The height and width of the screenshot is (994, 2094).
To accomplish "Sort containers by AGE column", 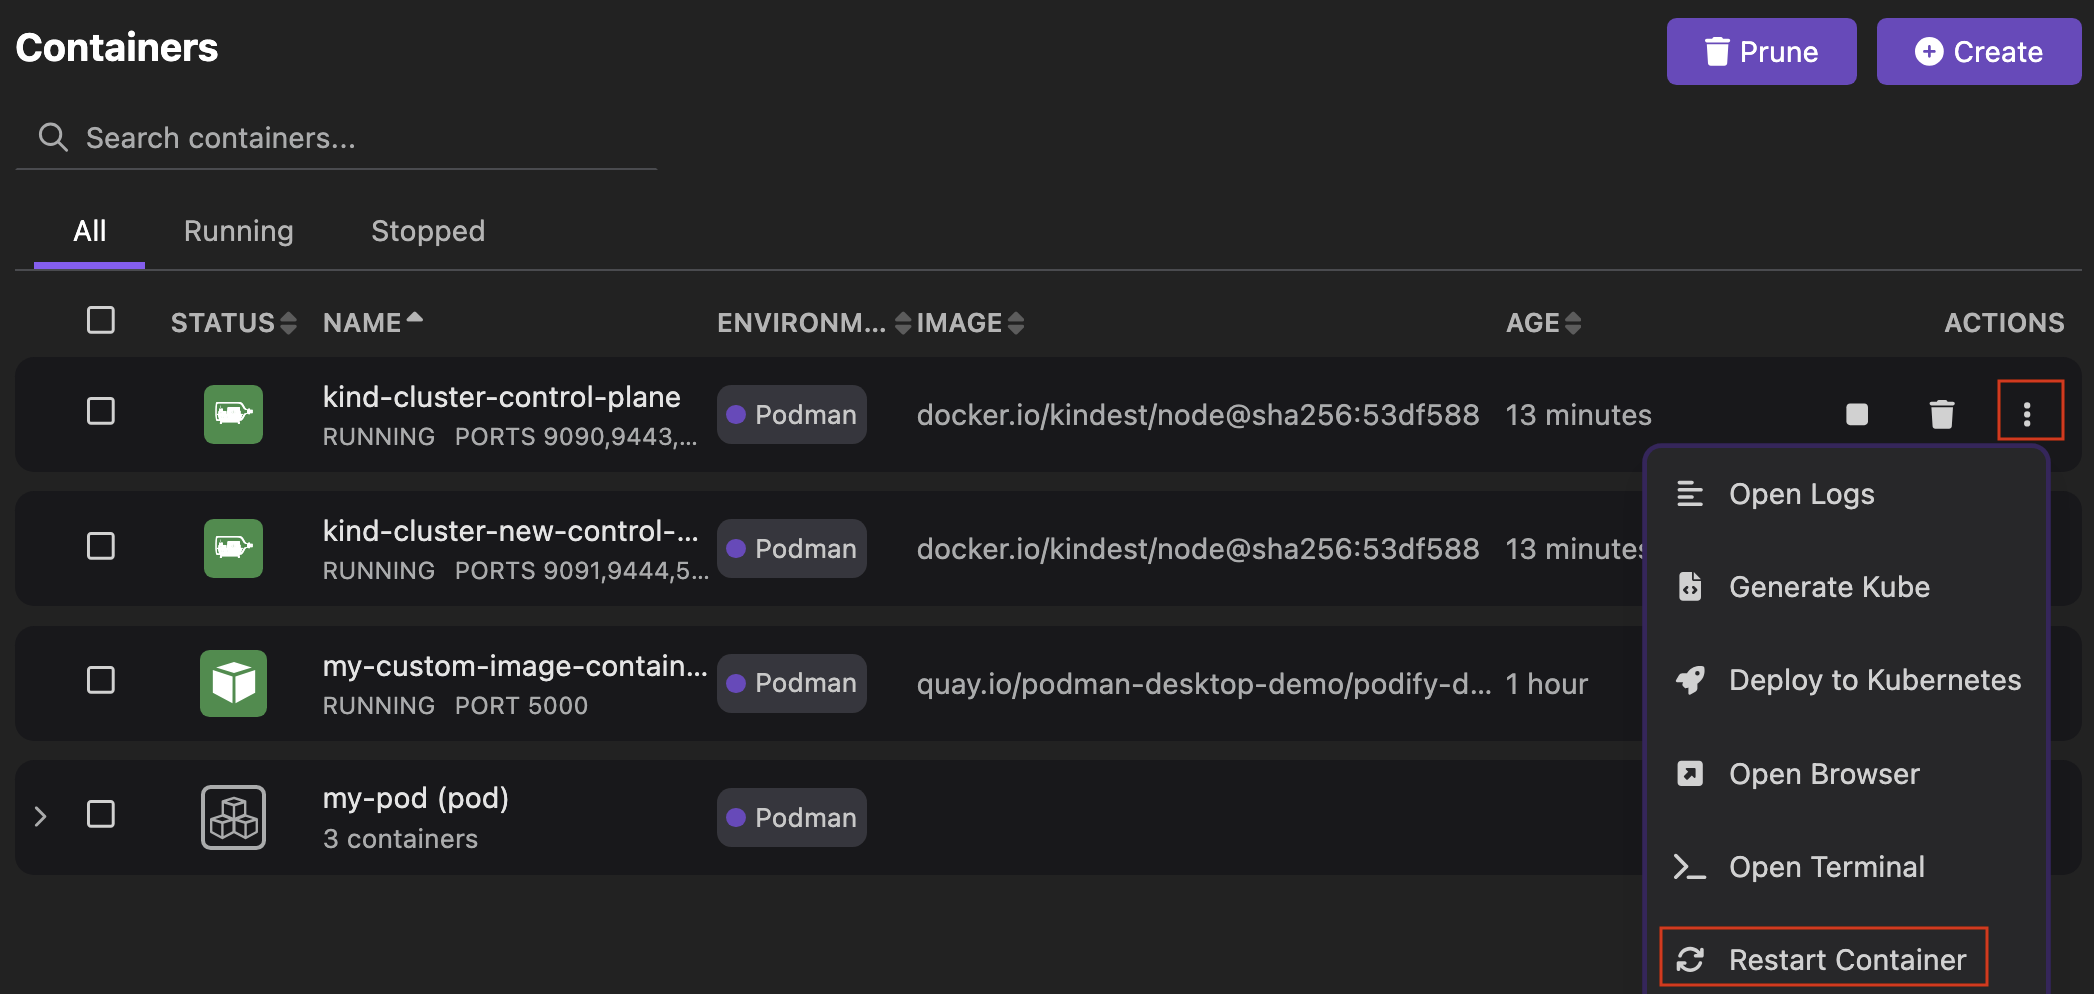I will click(x=1573, y=322).
